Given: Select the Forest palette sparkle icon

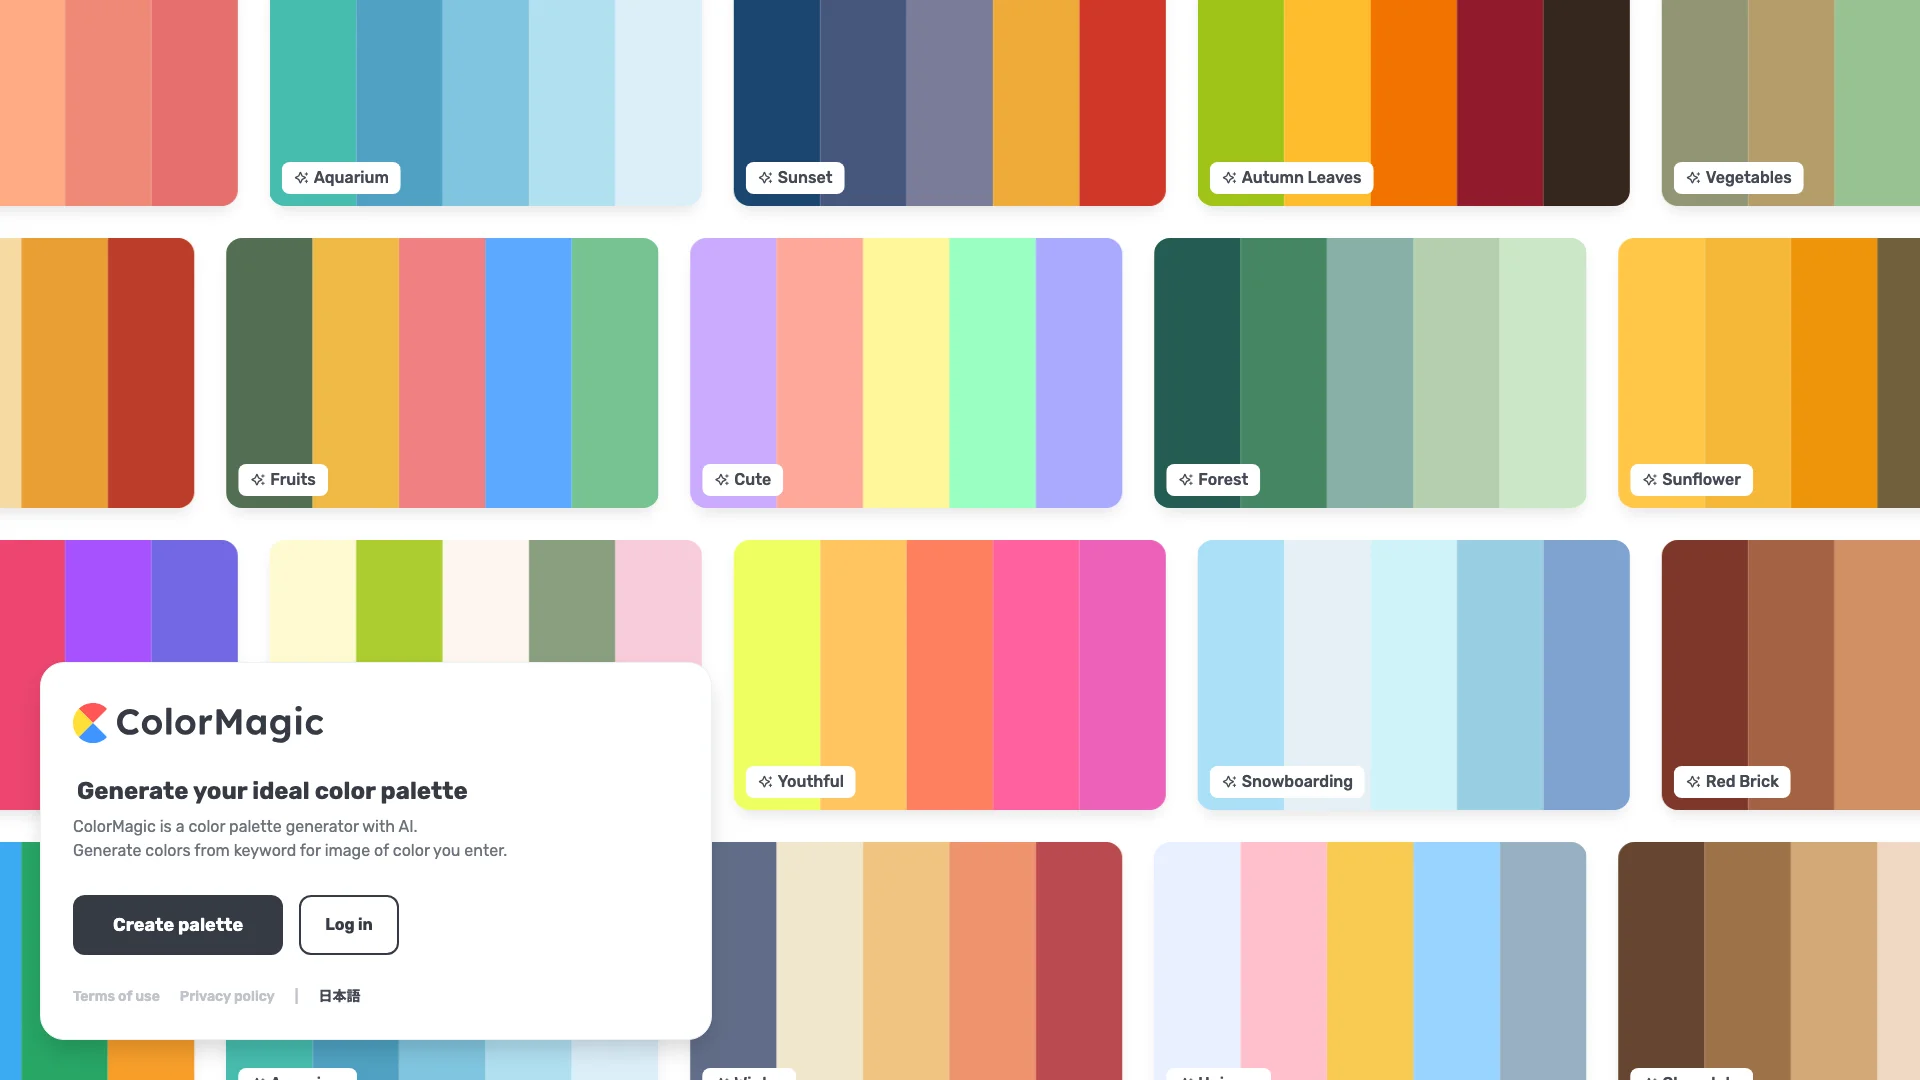Looking at the screenshot, I should coord(1185,479).
